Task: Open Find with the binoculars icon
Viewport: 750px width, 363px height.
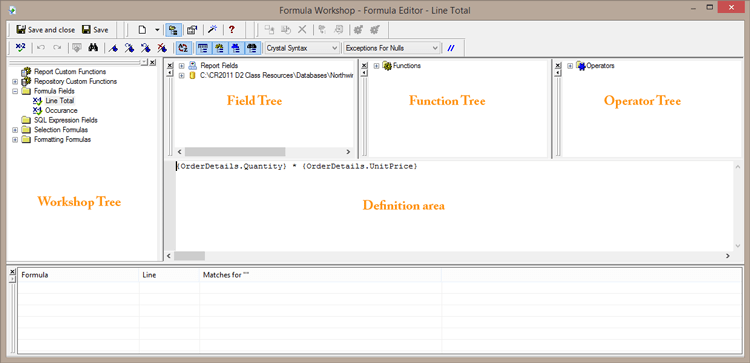Action: tap(93, 47)
